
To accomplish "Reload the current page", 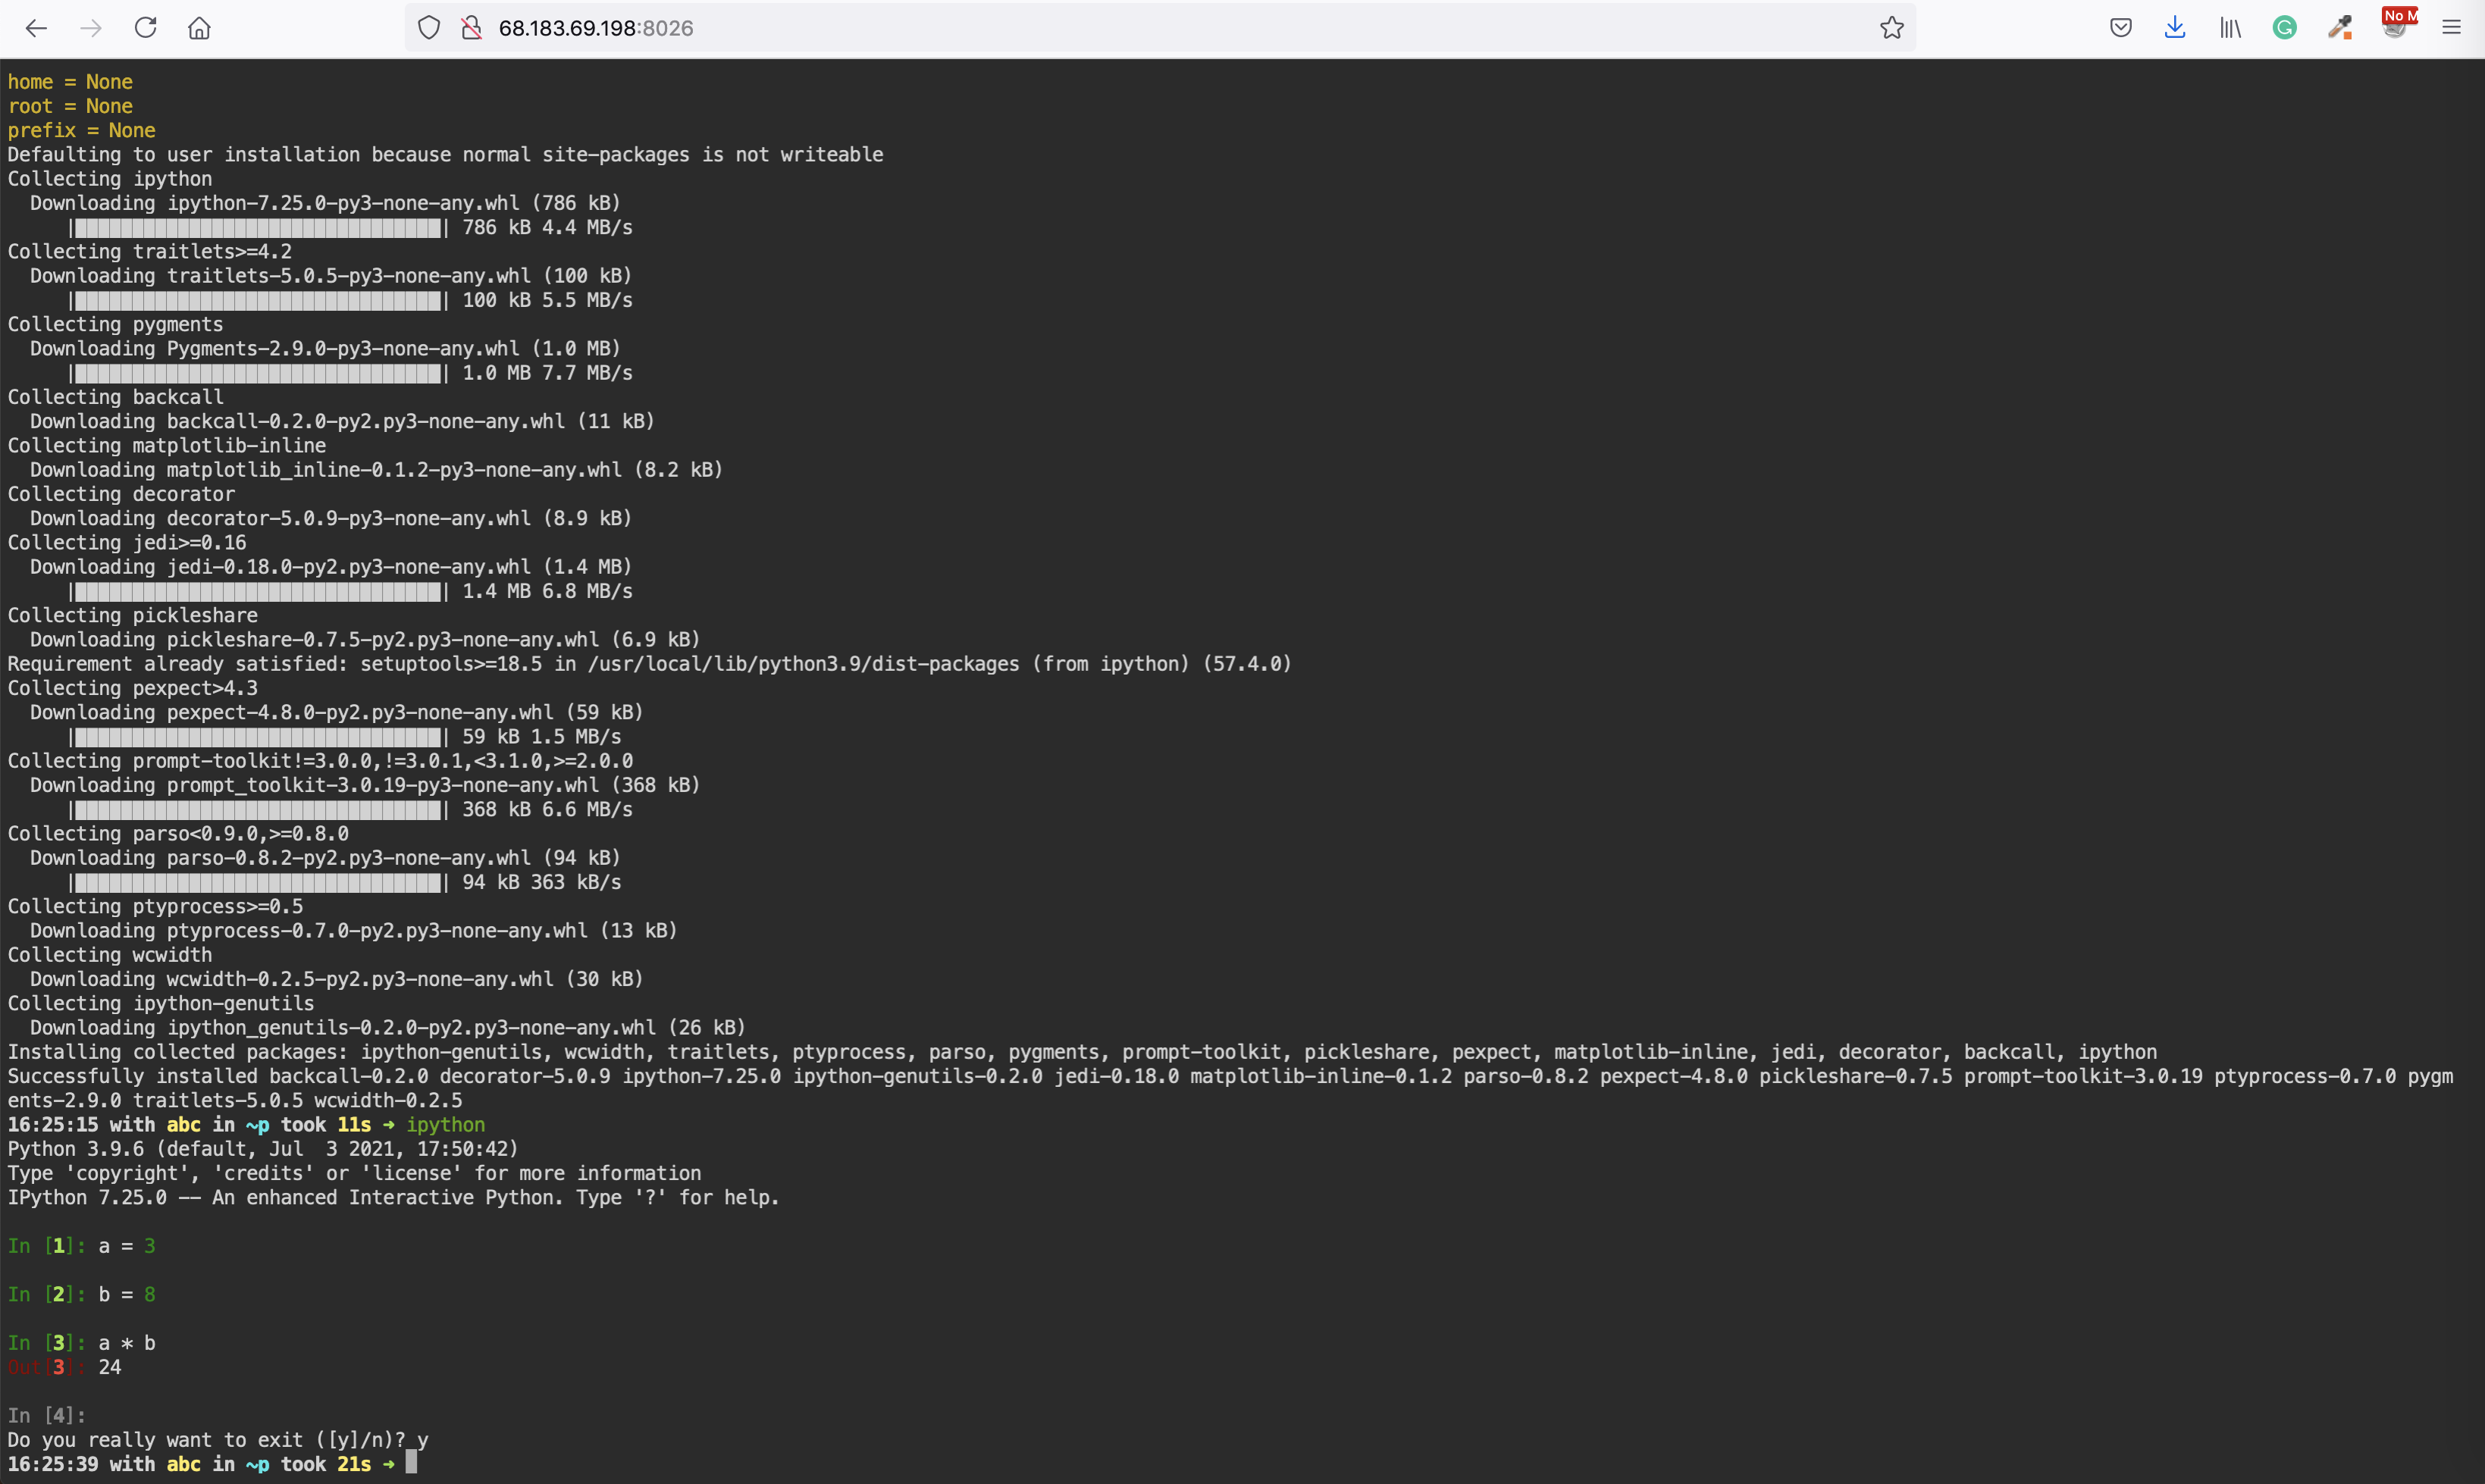I will (x=145, y=28).
